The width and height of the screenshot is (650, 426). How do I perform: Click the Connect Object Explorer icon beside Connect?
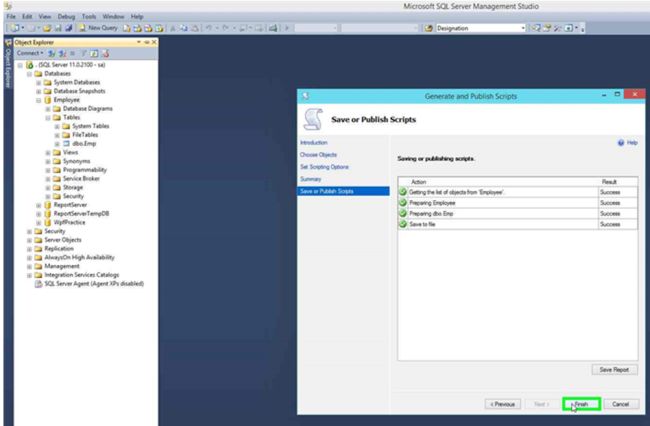click(51, 53)
